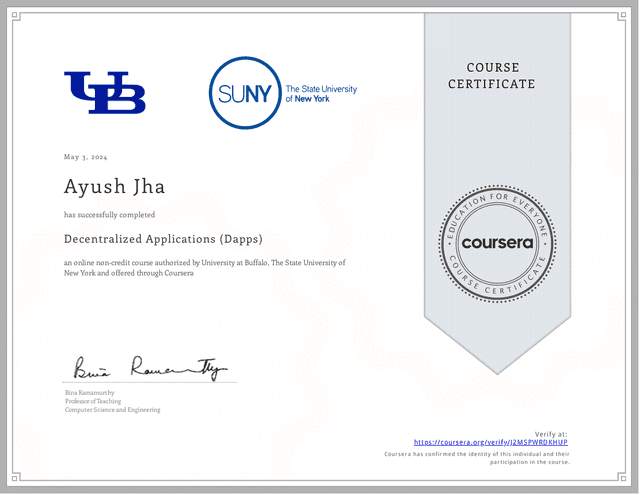
Task: Click the 'Verify at:' label
Action: pos(551,434)
